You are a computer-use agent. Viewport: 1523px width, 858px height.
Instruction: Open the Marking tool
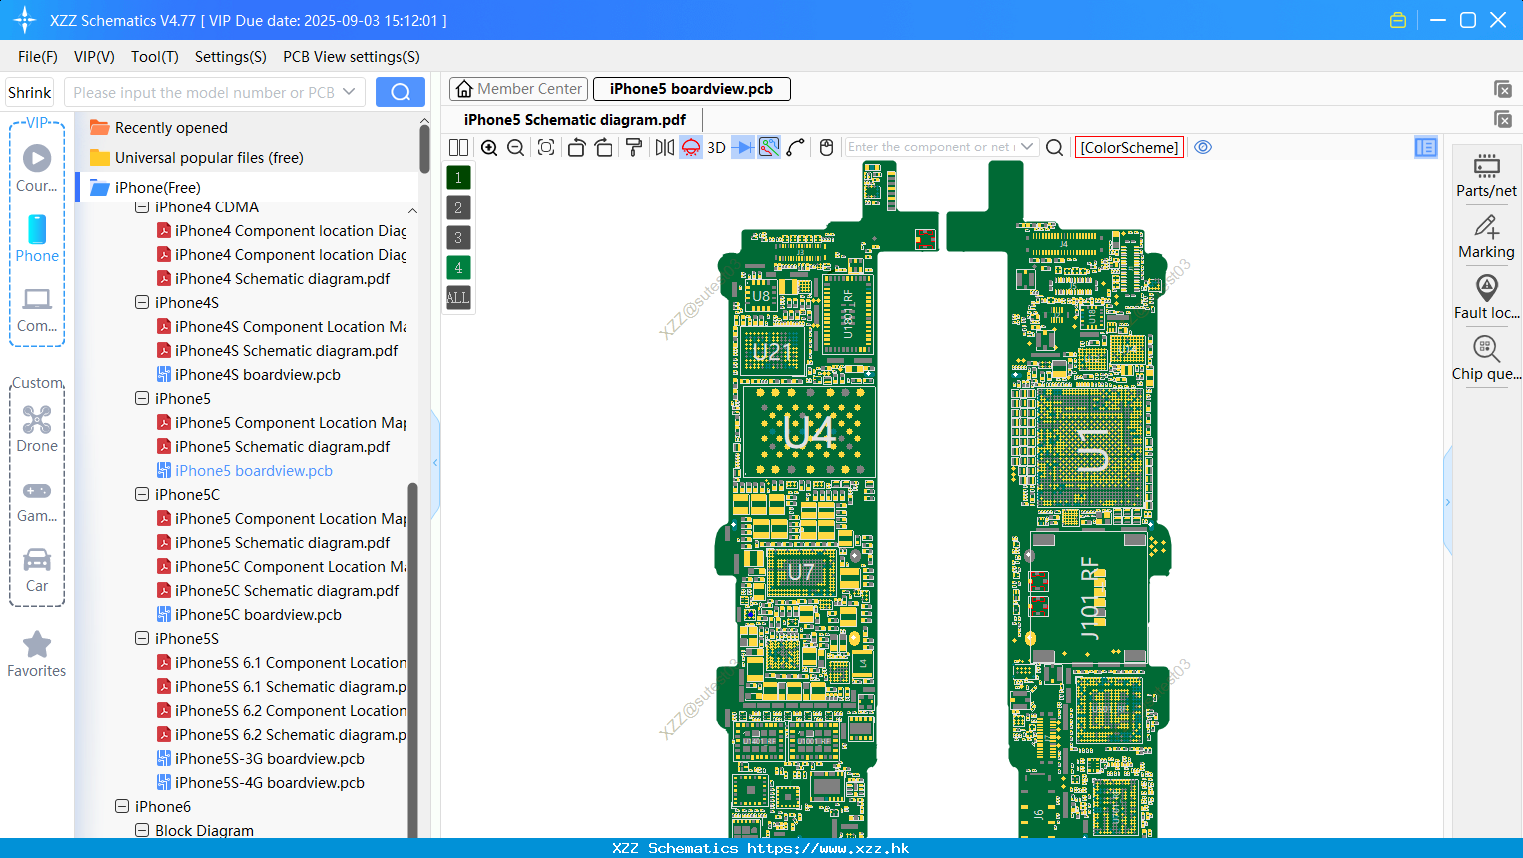click(1486, 237)
